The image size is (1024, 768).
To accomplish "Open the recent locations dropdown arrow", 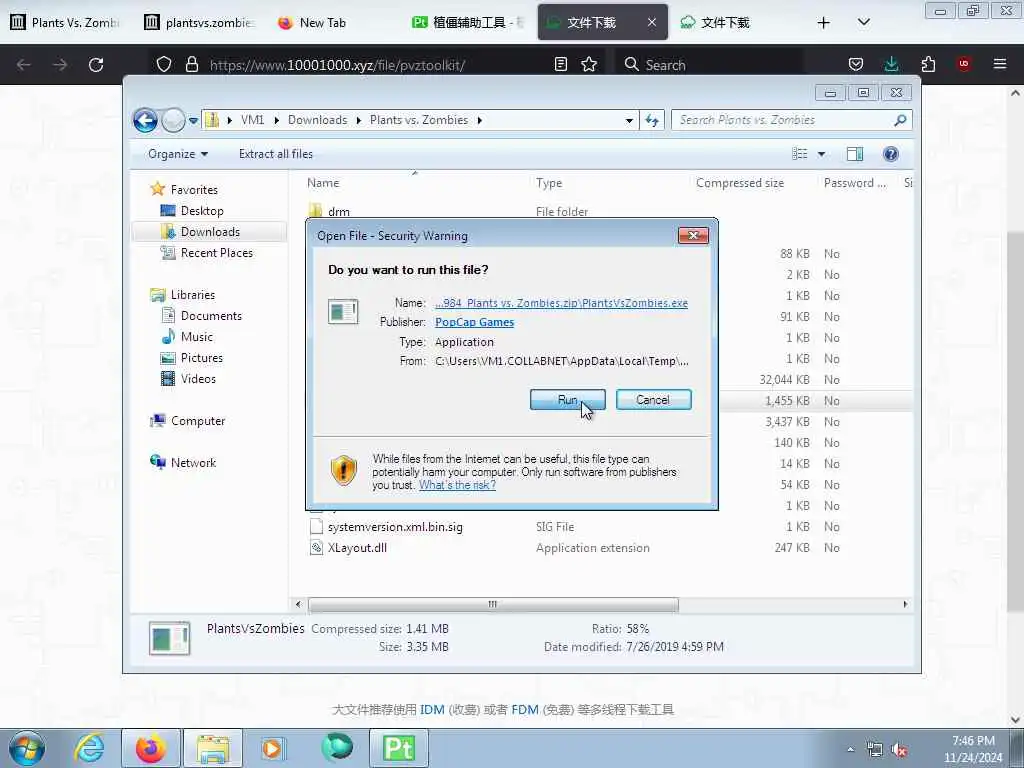I will coord(193,121).
